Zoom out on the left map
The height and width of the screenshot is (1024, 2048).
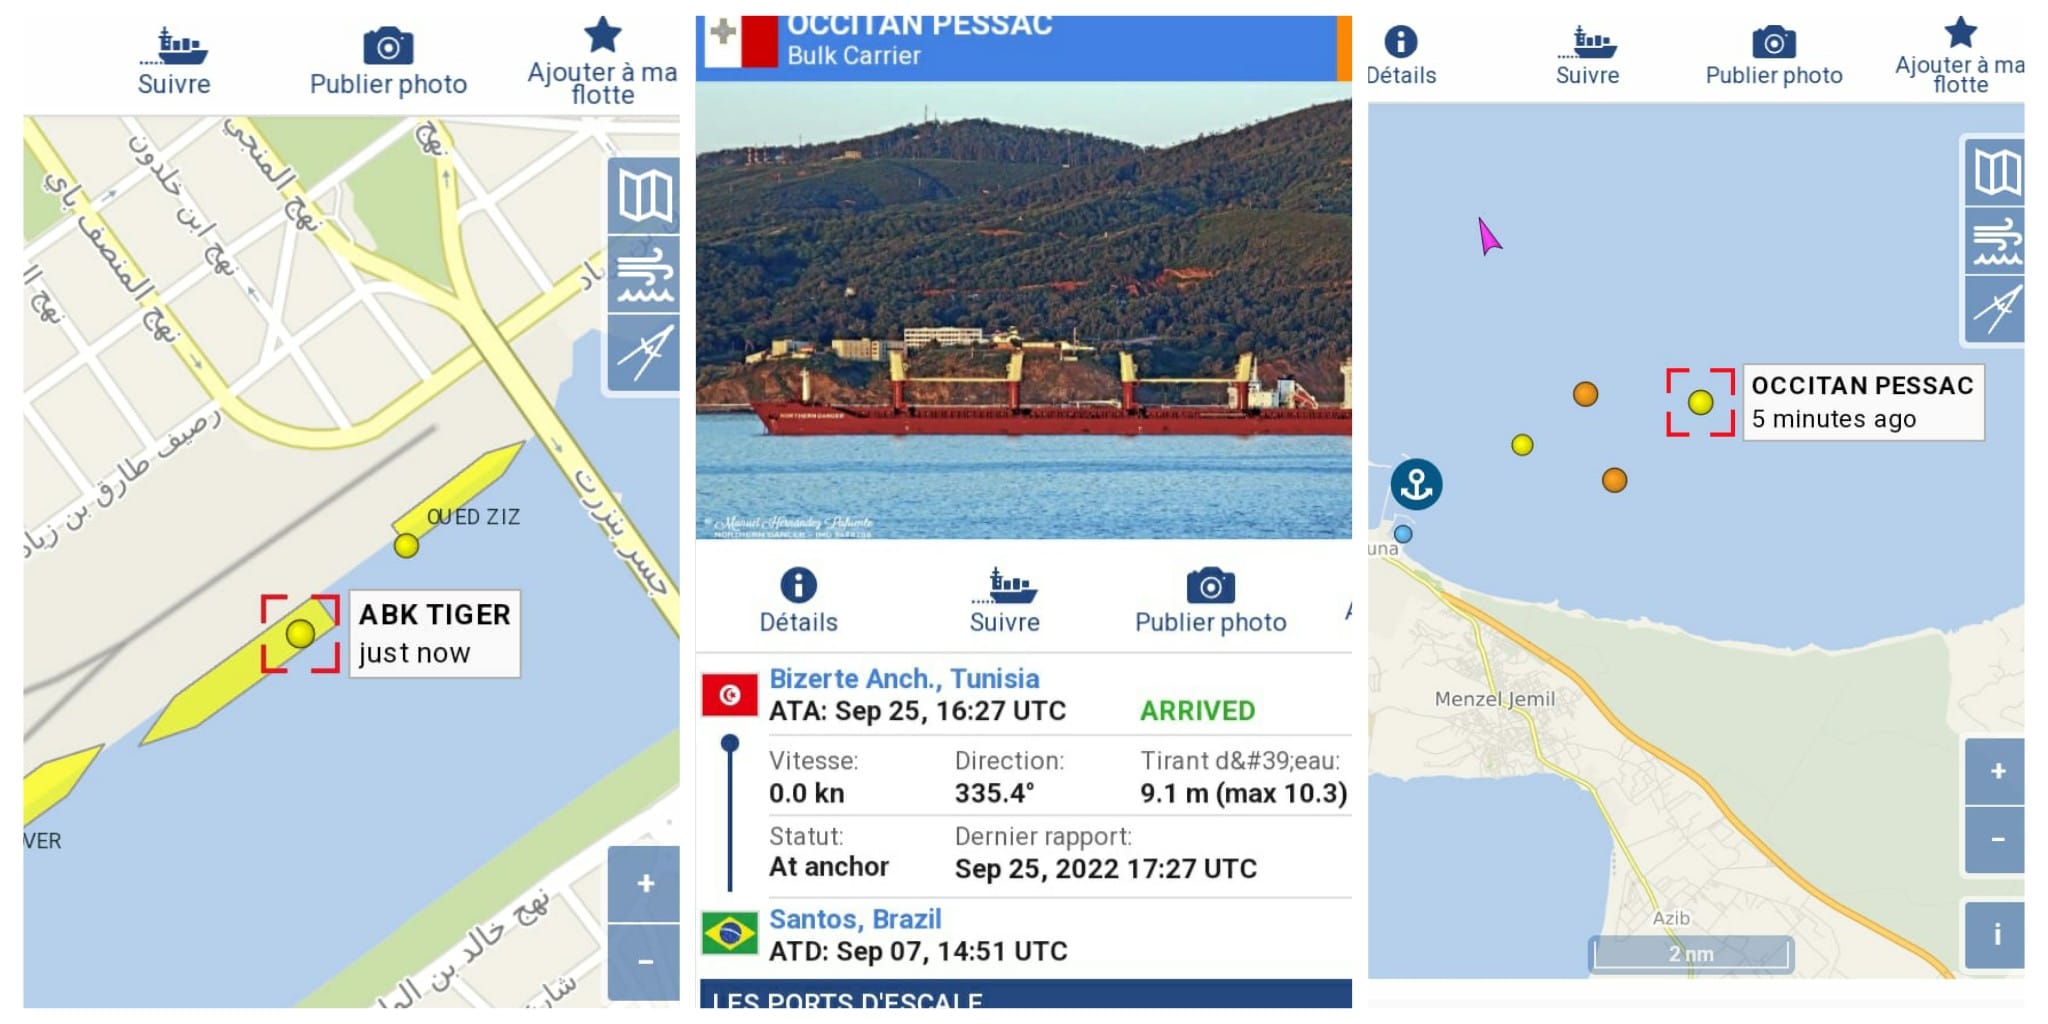644,962
